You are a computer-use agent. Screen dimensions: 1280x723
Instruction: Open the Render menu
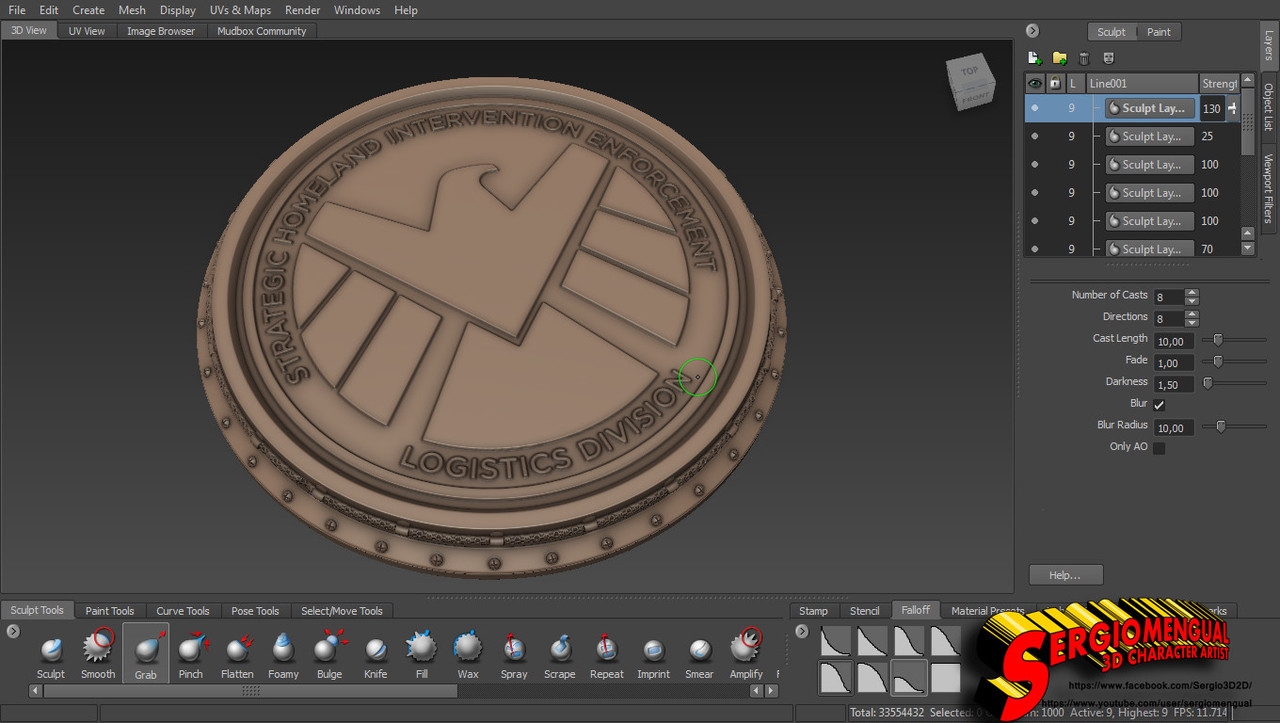(303, 10)
